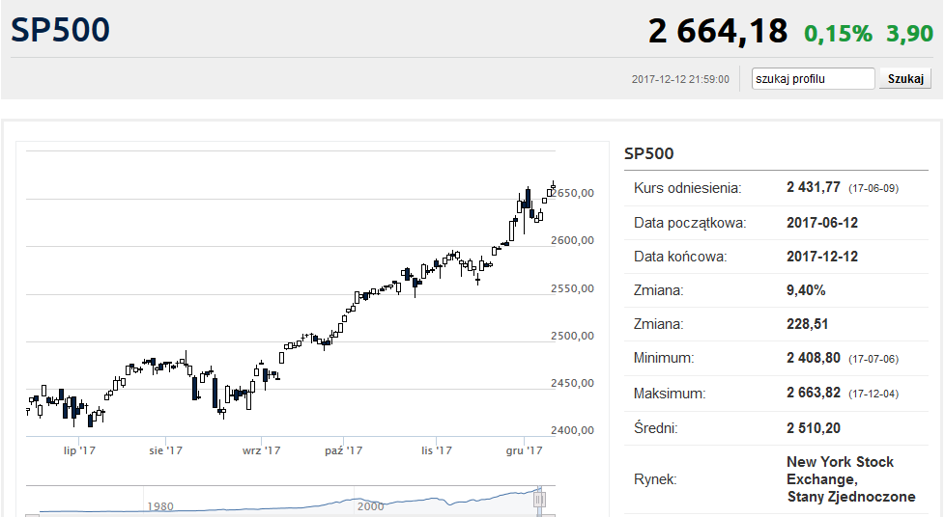945x517 pixels.
Task: Click the range navigator handle
Action: pyautogui.click(x=539, y=498)
